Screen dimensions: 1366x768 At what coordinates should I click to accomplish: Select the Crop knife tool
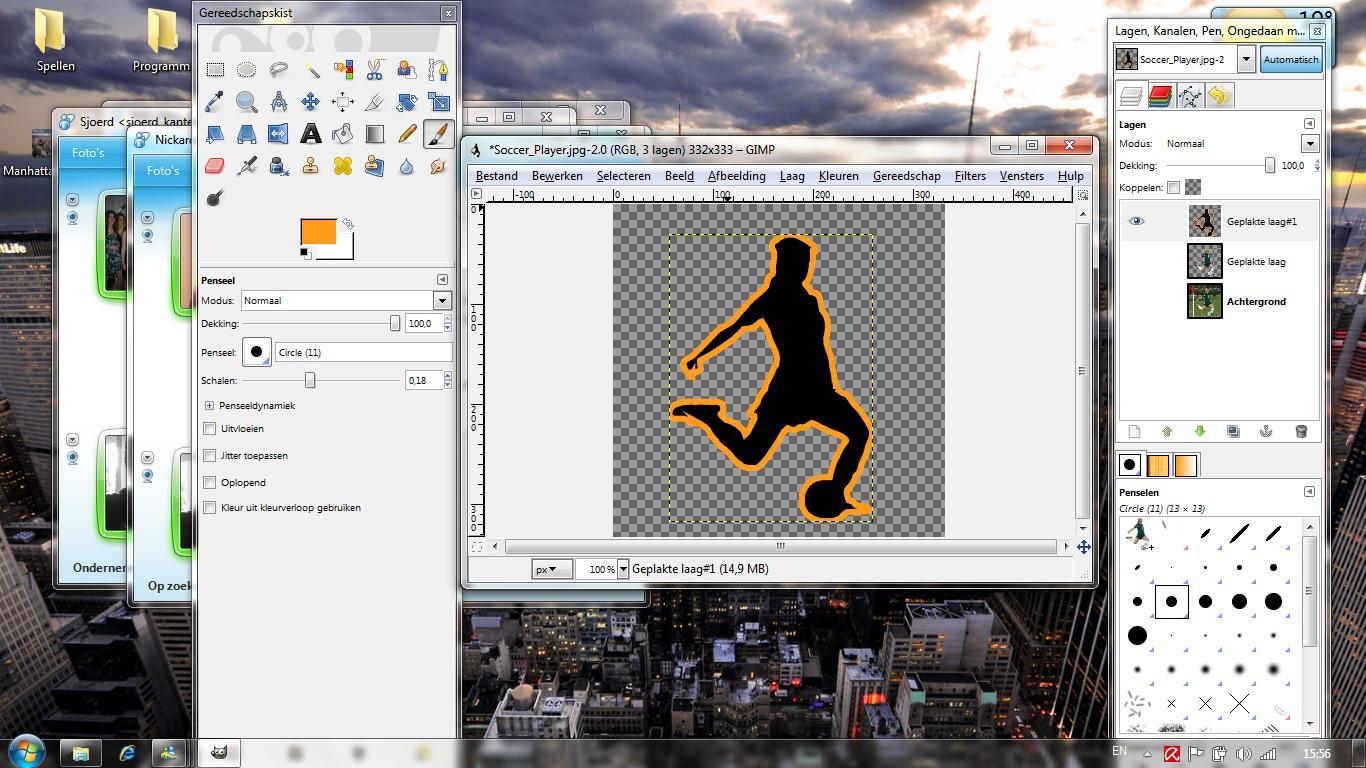click(x=375, y=102)
